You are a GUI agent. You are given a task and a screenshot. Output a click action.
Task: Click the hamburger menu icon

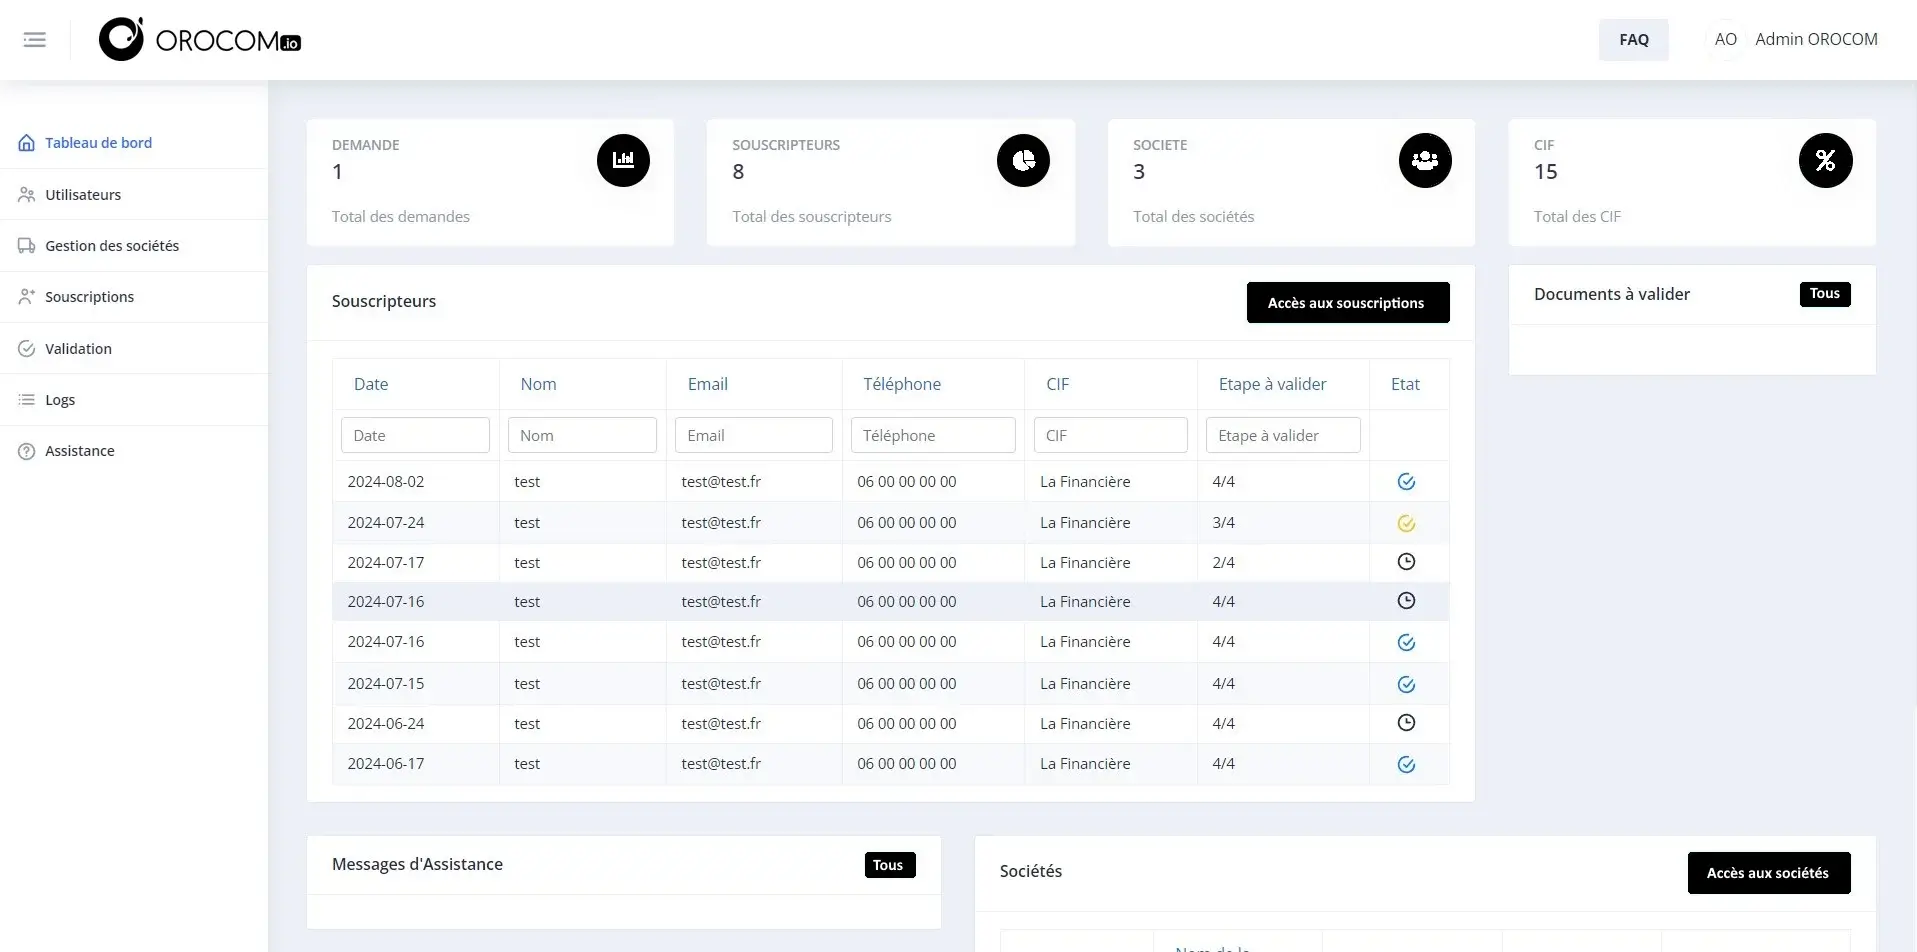(35, 40)
